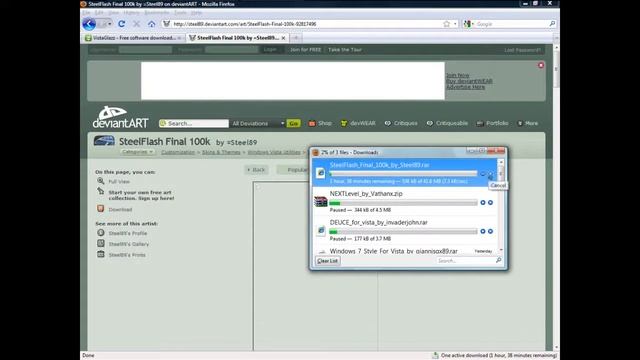Click the Google search engine icon

point(468,24)
